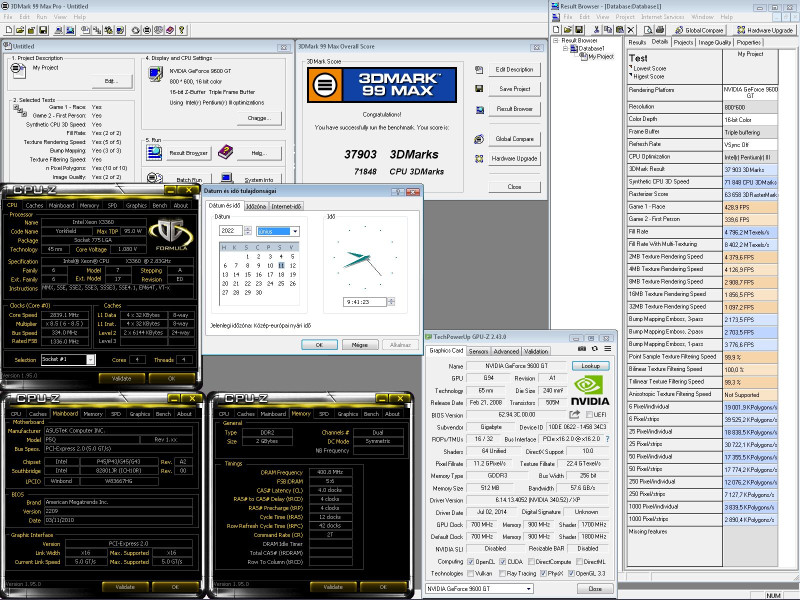Viewport: 800px width, 600px height.
Task: Switch to the Image Quality tab in Result Browser
Action: coord(715,42)
